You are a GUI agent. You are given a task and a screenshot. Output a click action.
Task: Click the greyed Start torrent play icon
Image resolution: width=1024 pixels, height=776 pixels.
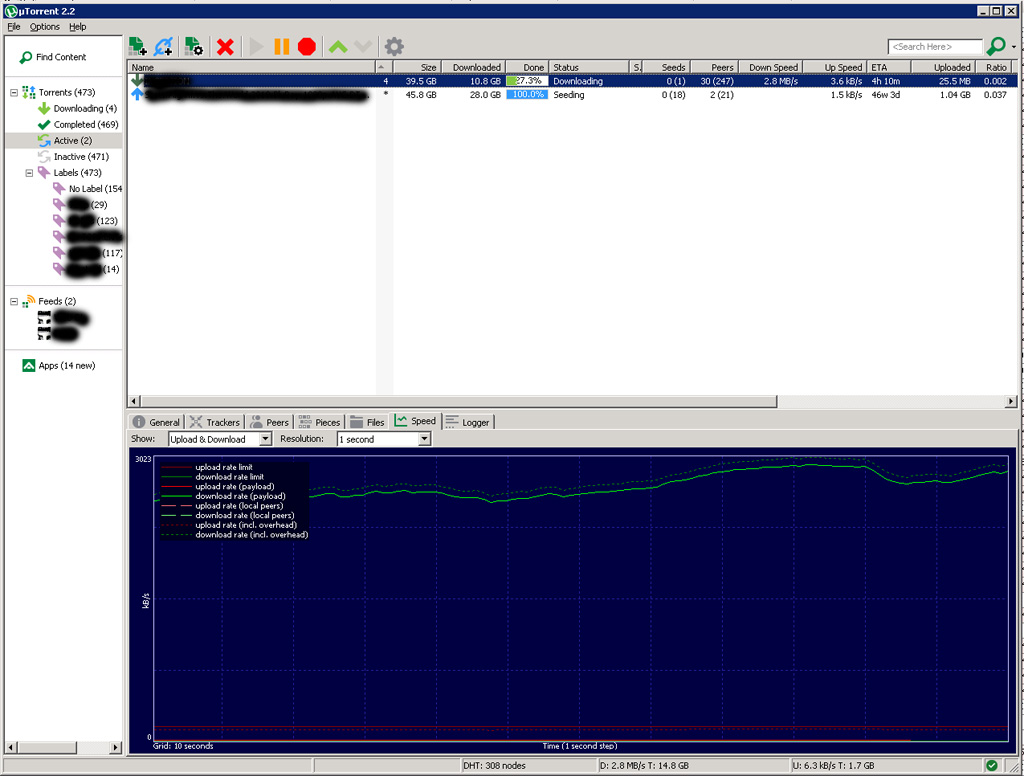point(257,47)
